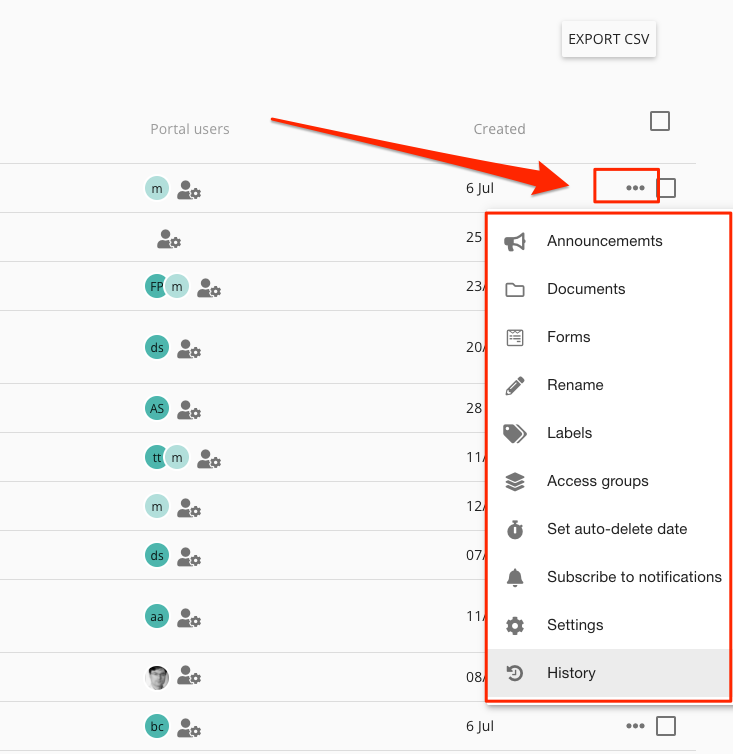Select Settings in the context menu
Image resolution: width=733 pixels, height=754 pixels.
click(x=575, y=625)
